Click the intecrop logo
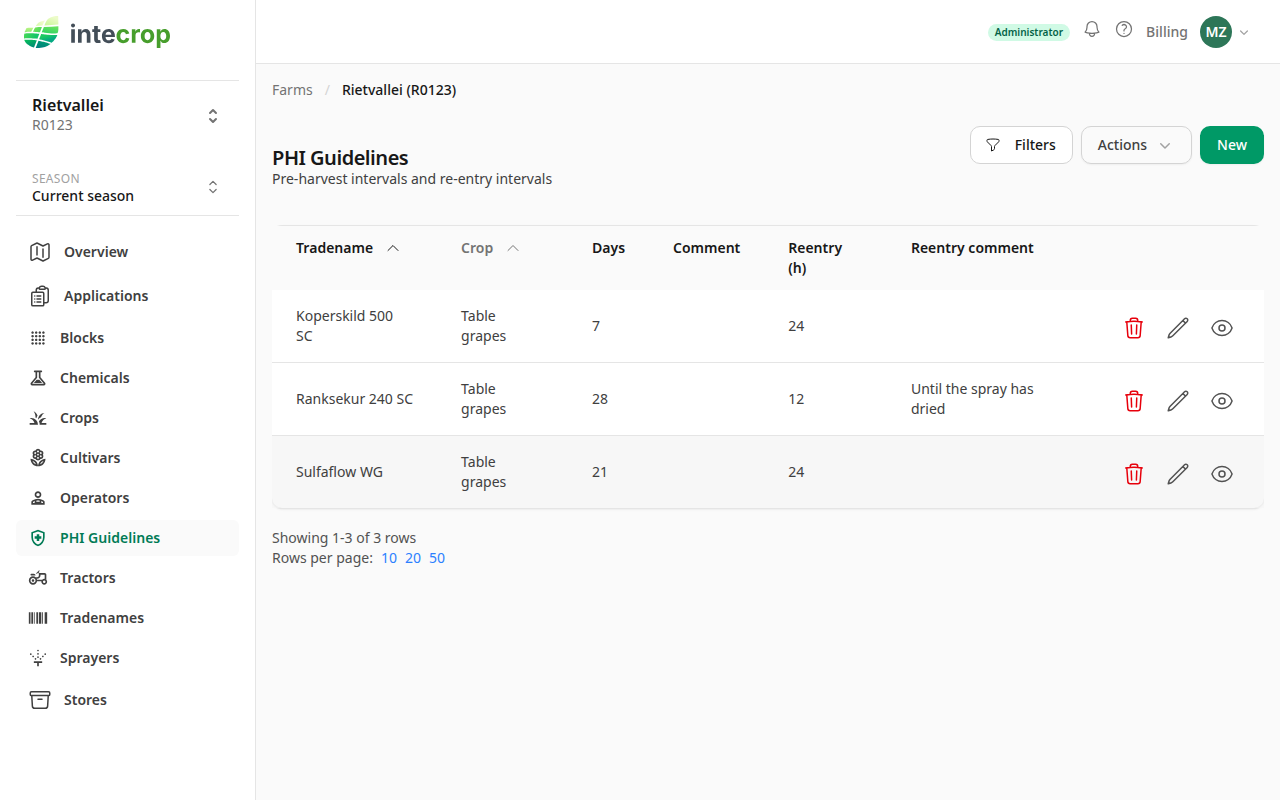The width and height of the screenshot is (1280, 800). (x=97, y=34)
